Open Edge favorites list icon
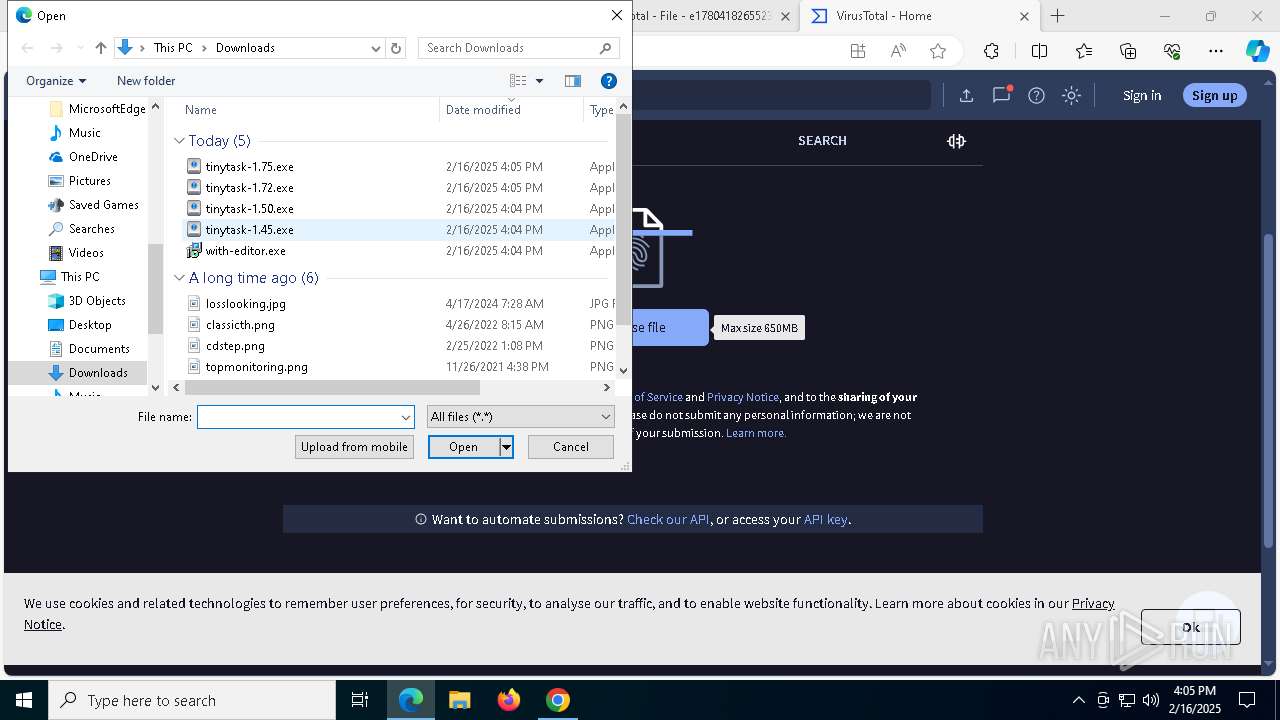1280x720 pixels. pos(1084,52)
